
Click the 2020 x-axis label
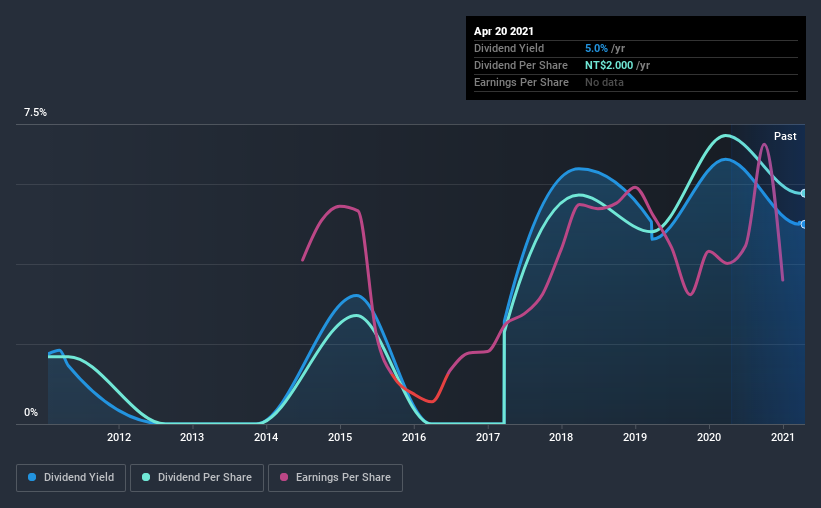[709, 437]
